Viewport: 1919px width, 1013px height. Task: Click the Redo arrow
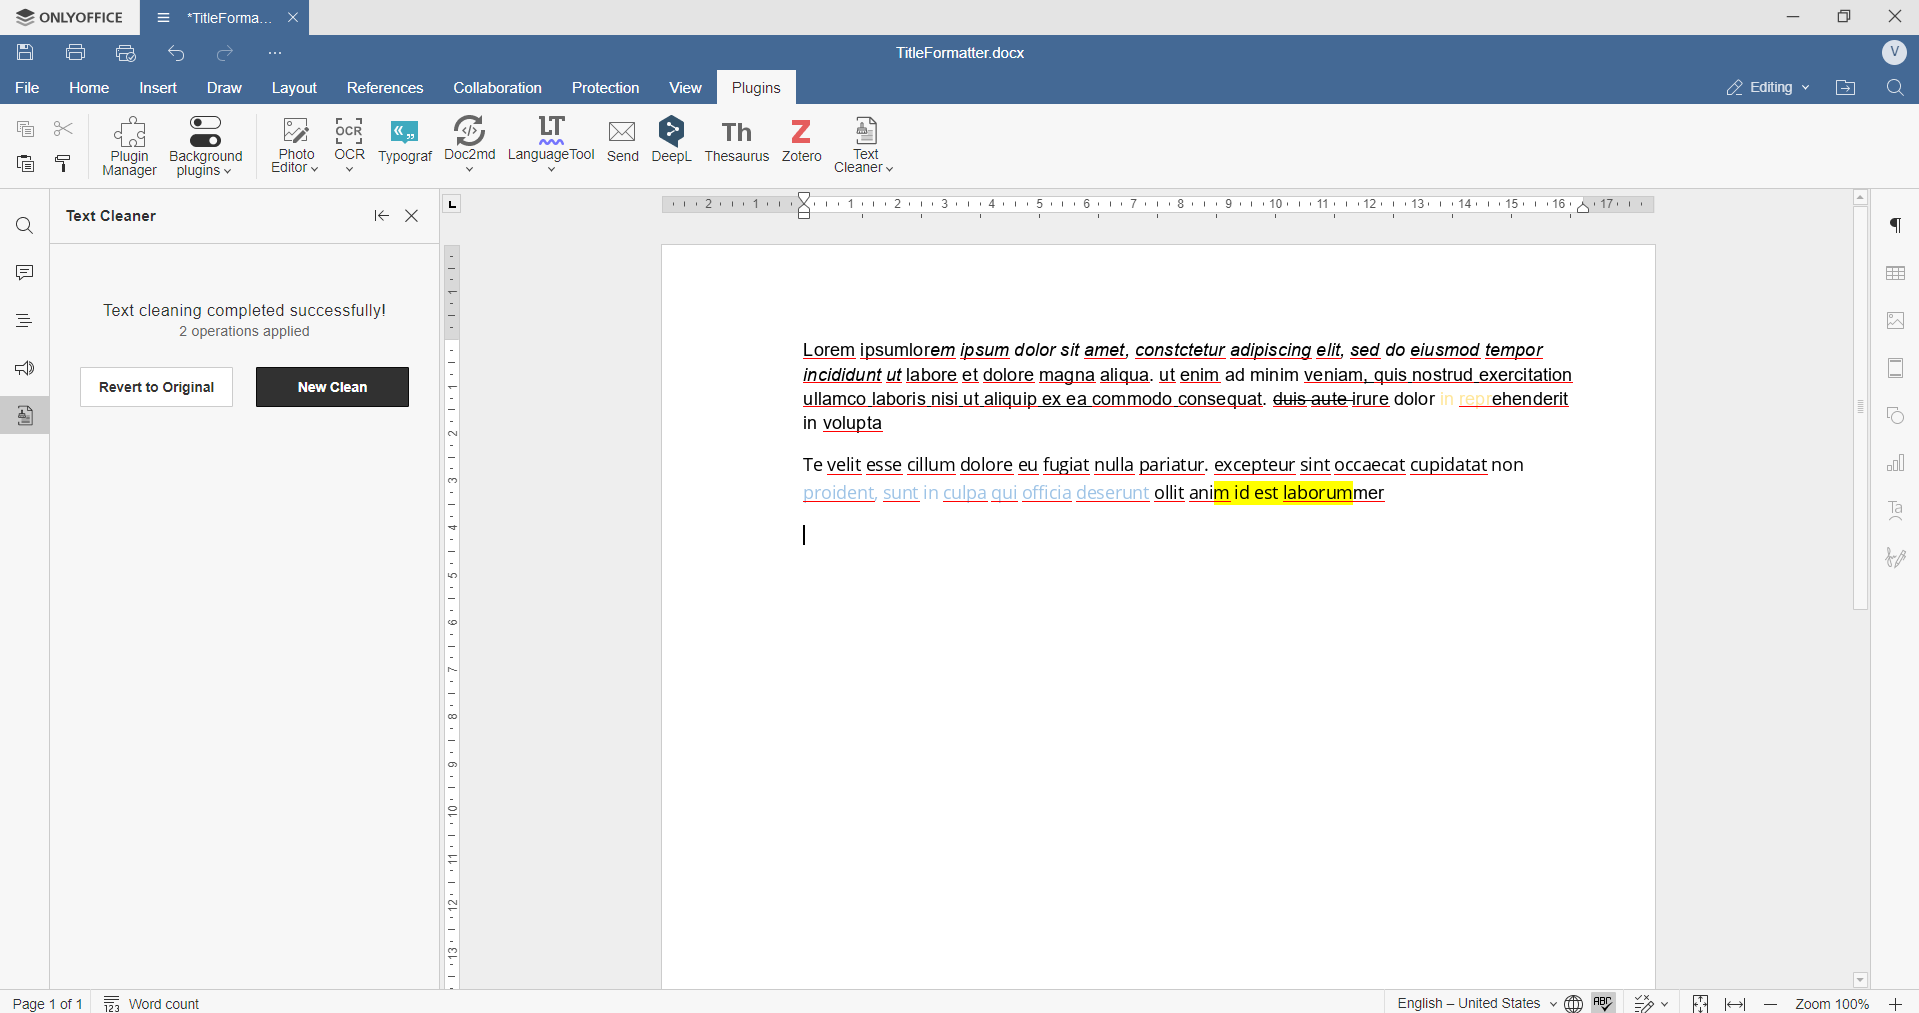225,53
